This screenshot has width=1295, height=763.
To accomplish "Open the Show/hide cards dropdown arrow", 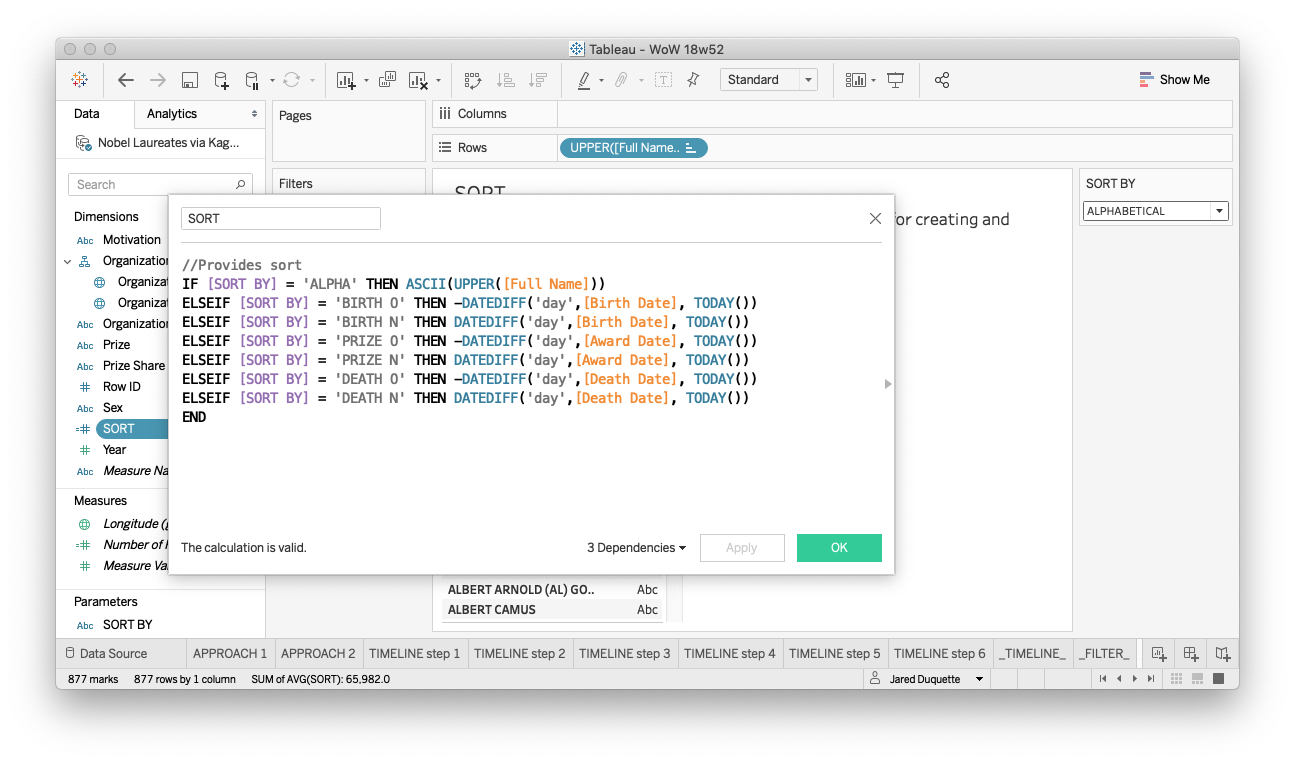I will [874, 81].
